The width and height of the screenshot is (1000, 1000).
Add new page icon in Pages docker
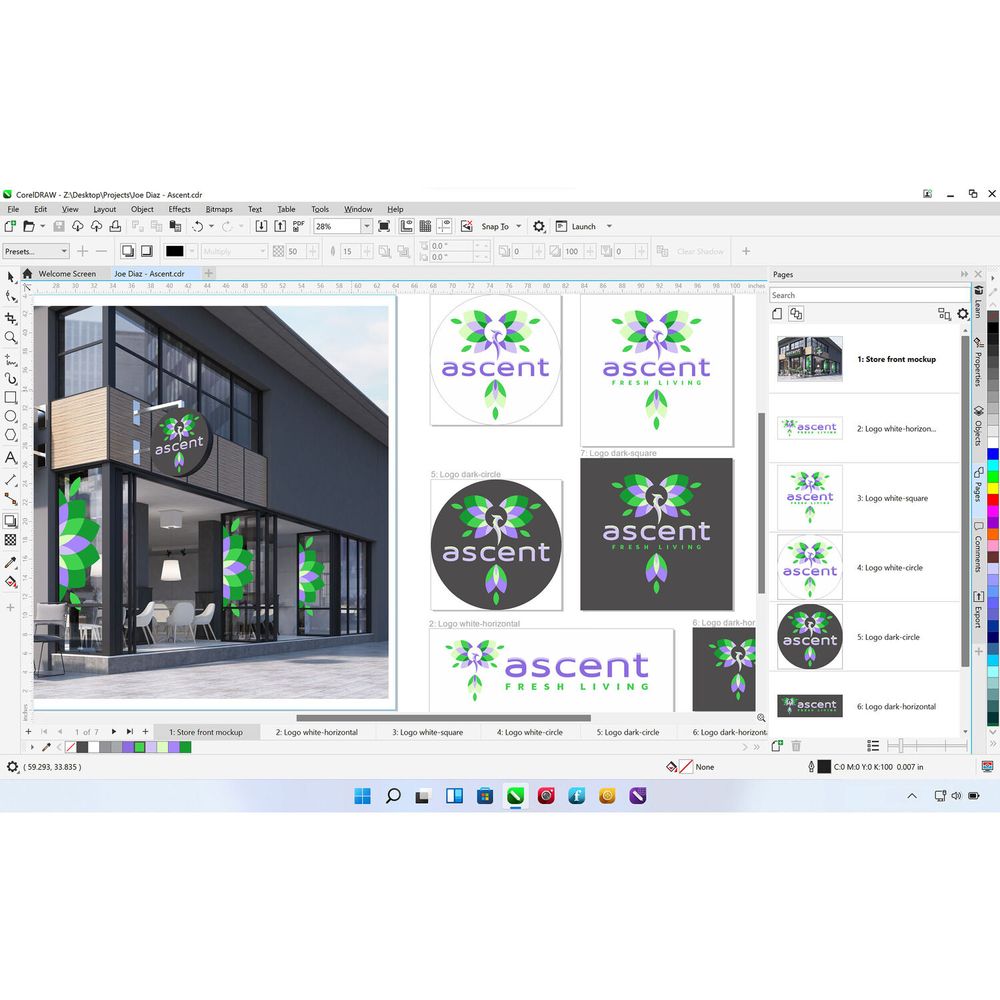pos(776,746)
